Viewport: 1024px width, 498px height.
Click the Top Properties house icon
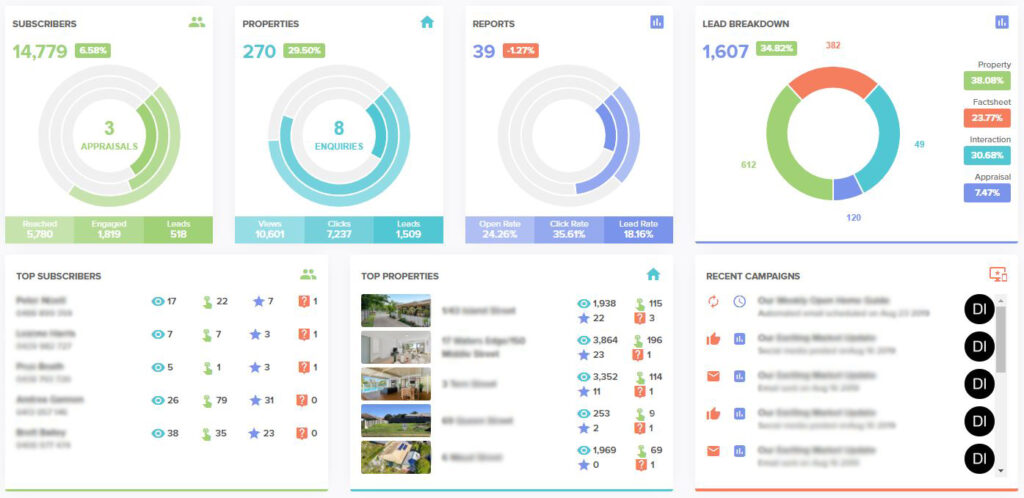click(x=653, y=275)
